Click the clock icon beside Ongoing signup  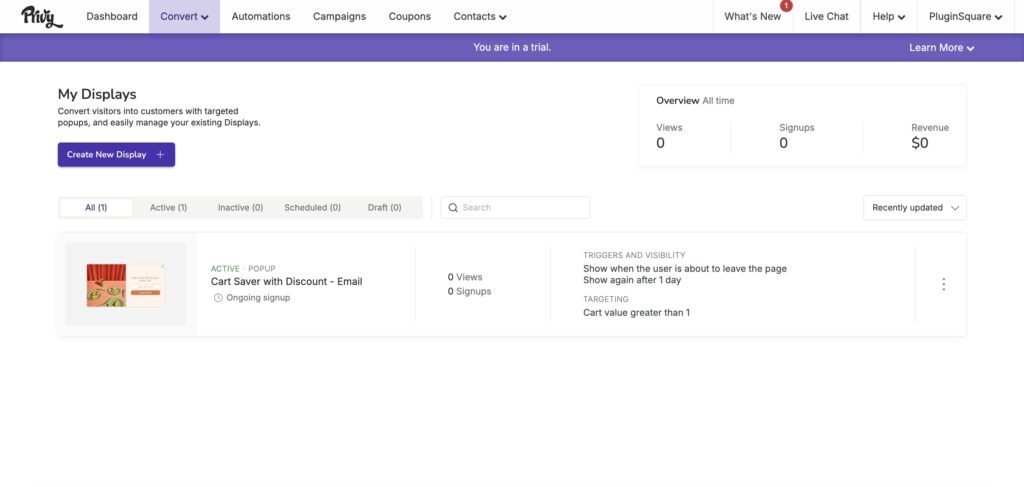pyautogui.click(x=218, y=298)
